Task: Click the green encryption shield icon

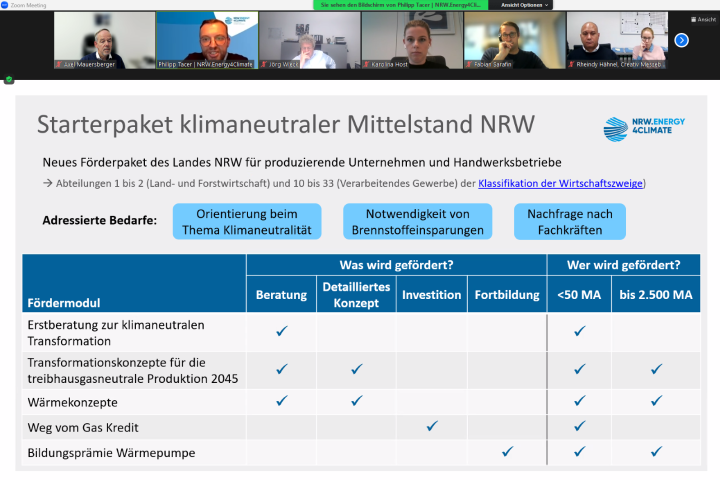Action: pyautogui.click(x=9, y=79)
